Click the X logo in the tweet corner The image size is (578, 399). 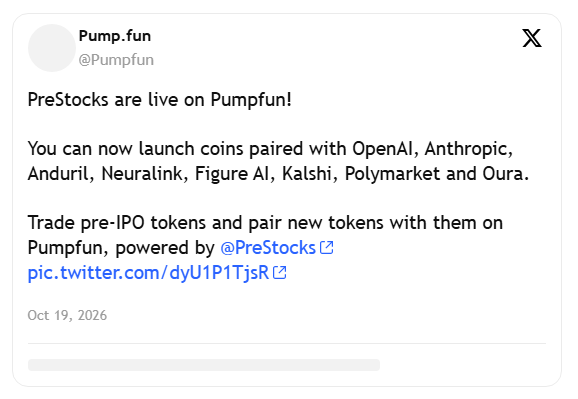tap(532, 38)
